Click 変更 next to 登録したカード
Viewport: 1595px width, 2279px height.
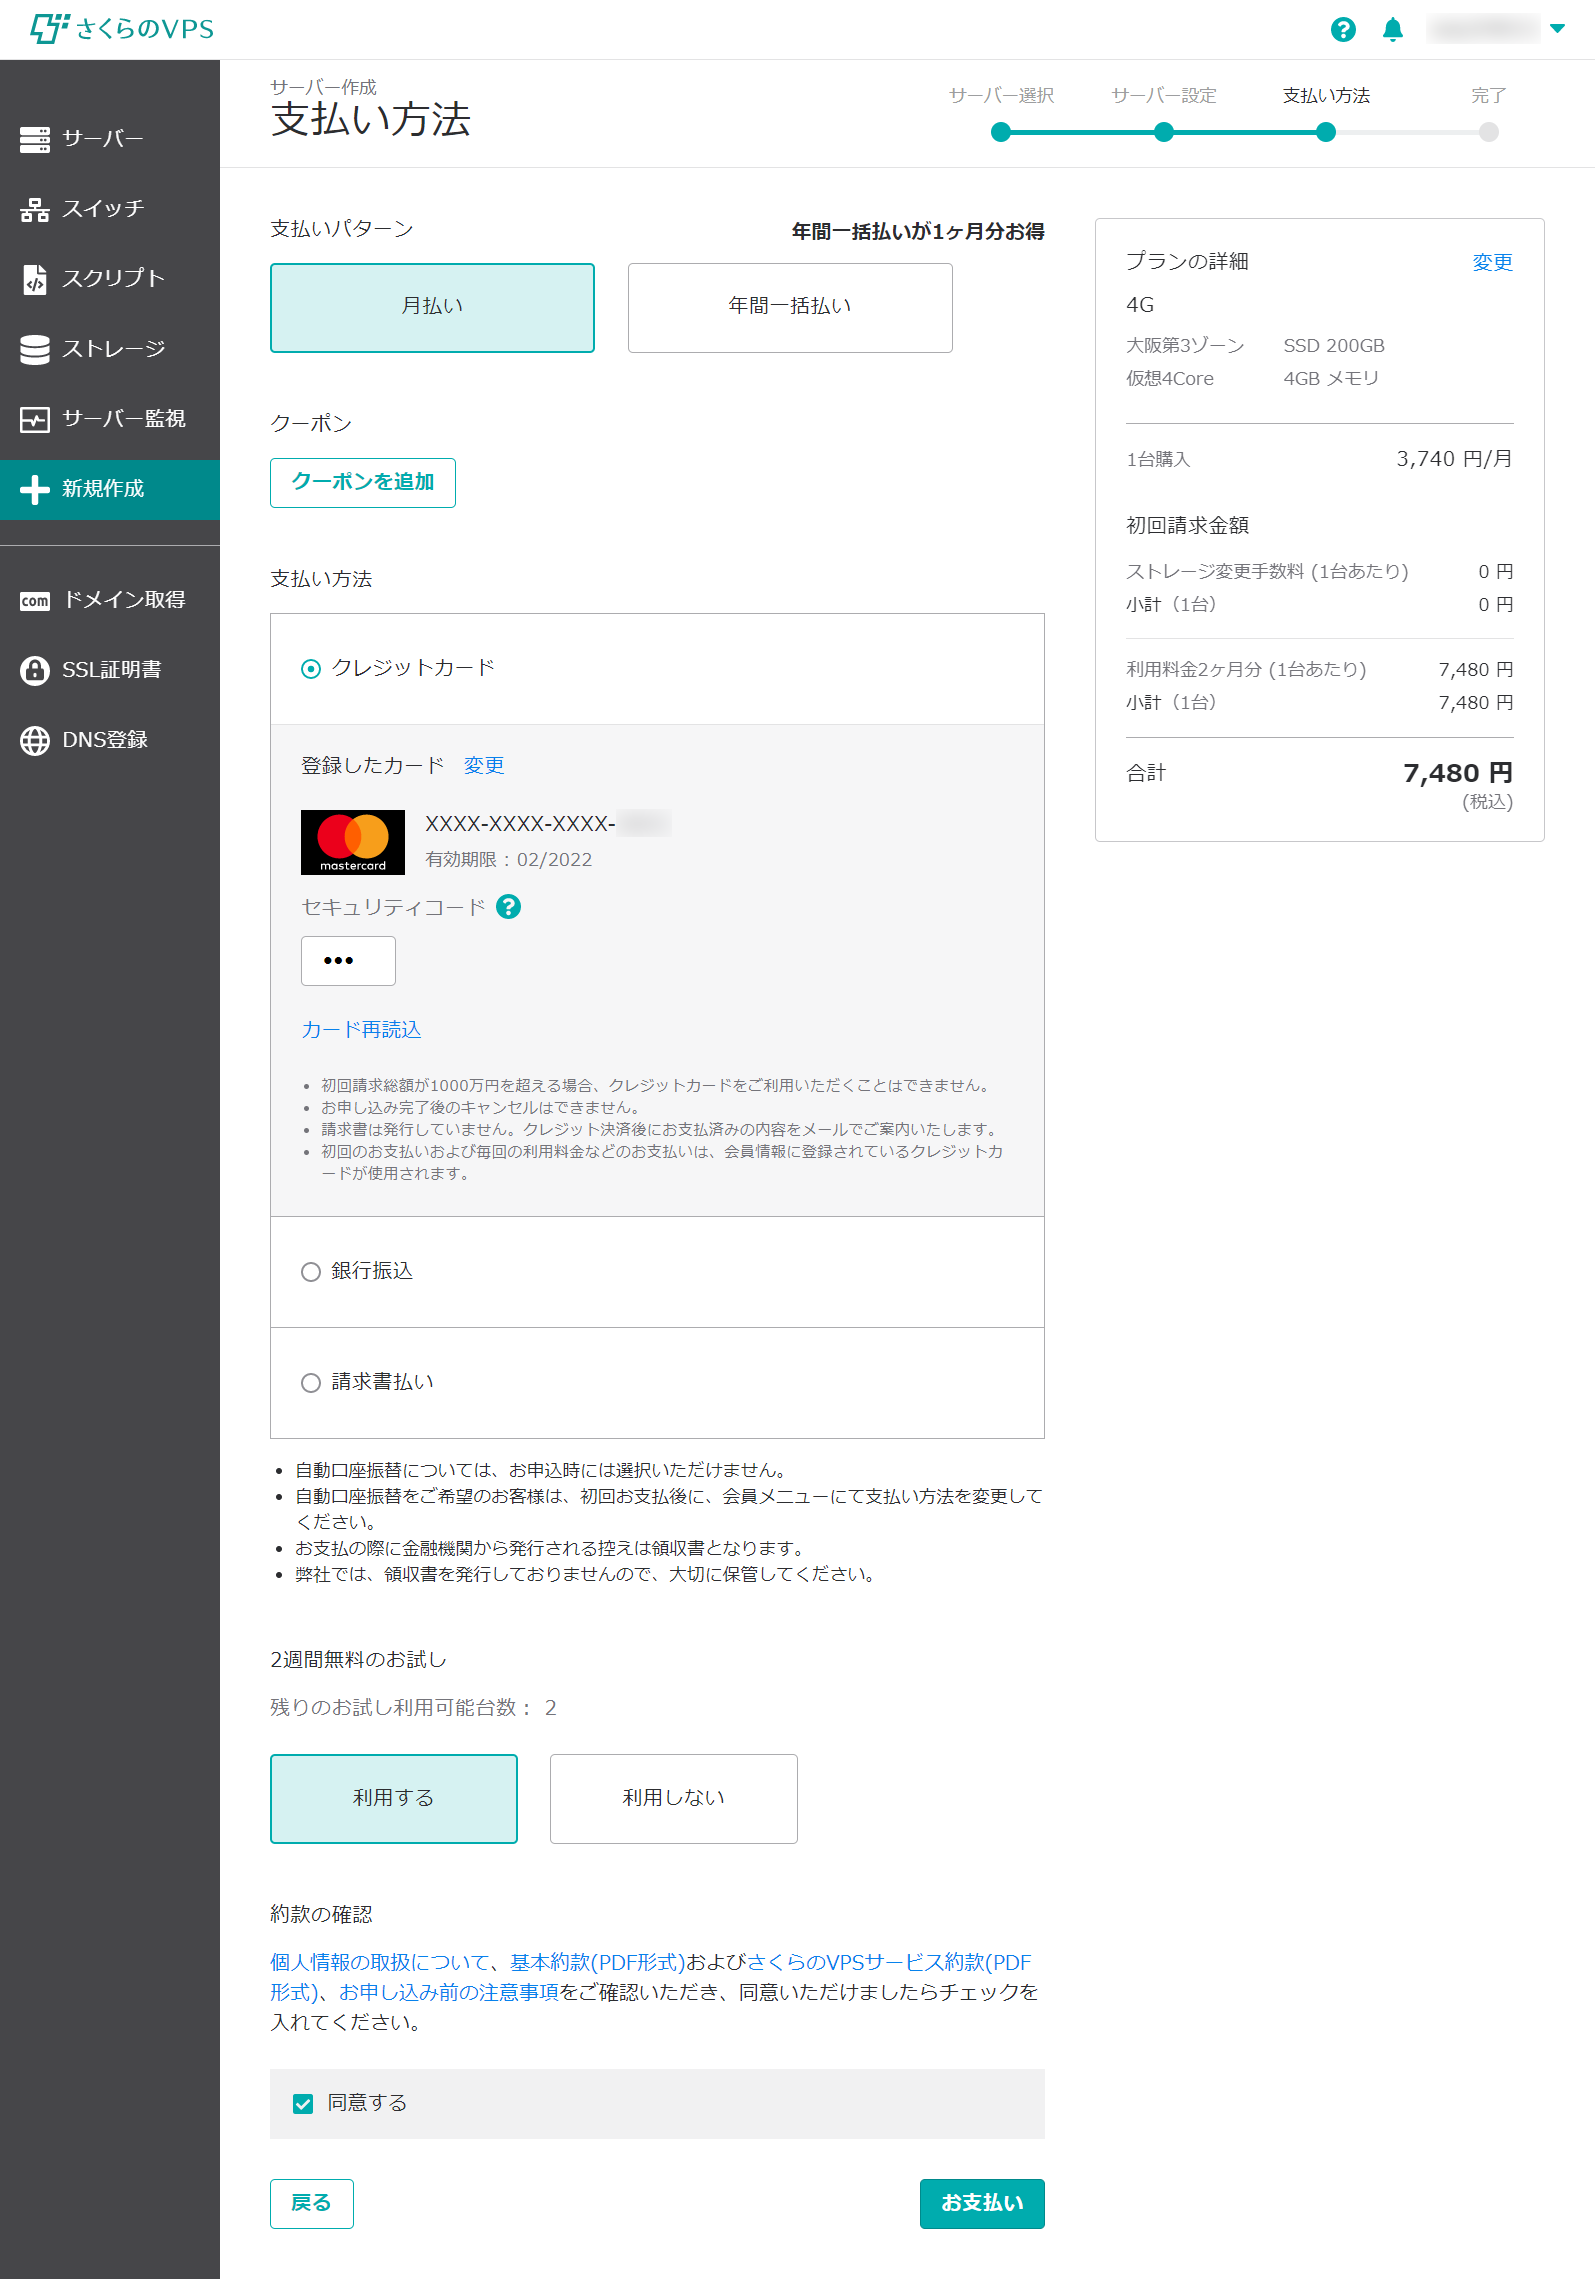[x=484, y=766]
